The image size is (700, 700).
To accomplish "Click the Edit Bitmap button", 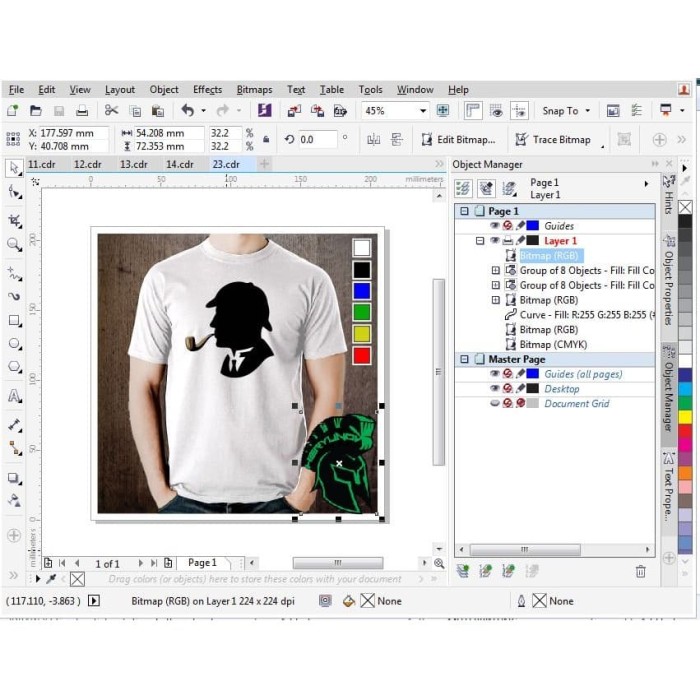I will (457, 140).
